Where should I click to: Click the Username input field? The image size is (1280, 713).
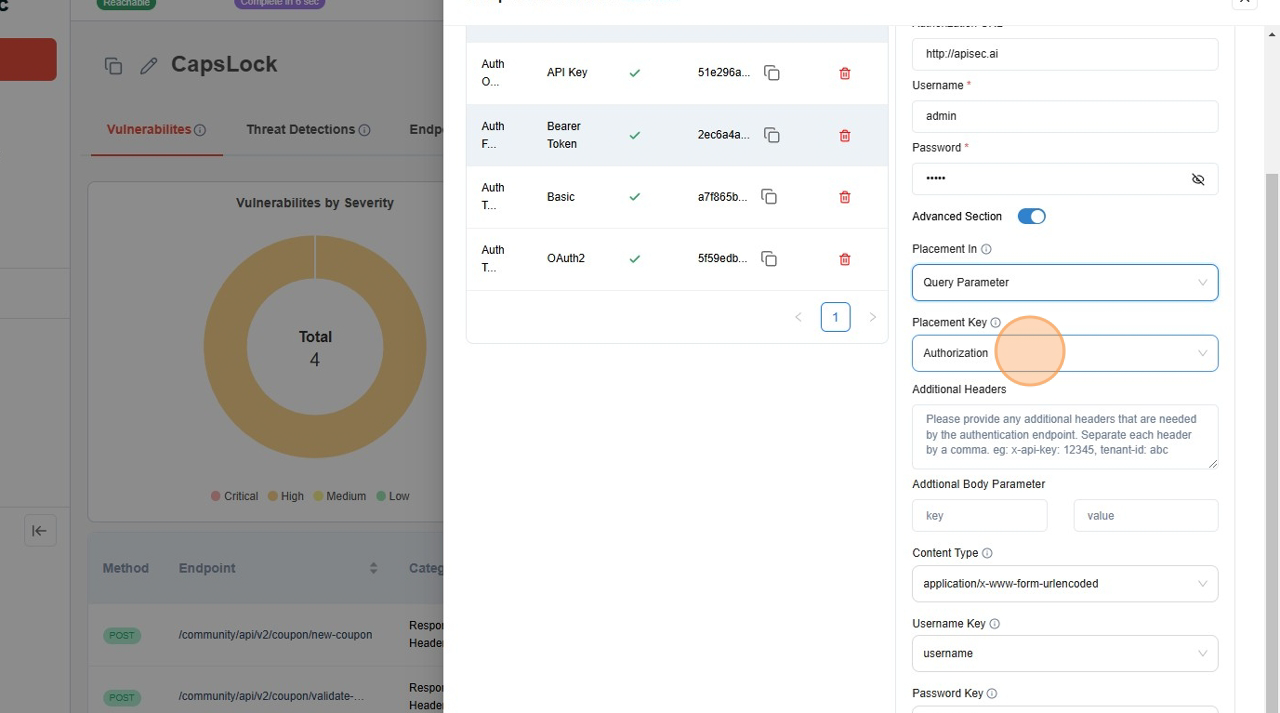click(x=1064, y=116)
